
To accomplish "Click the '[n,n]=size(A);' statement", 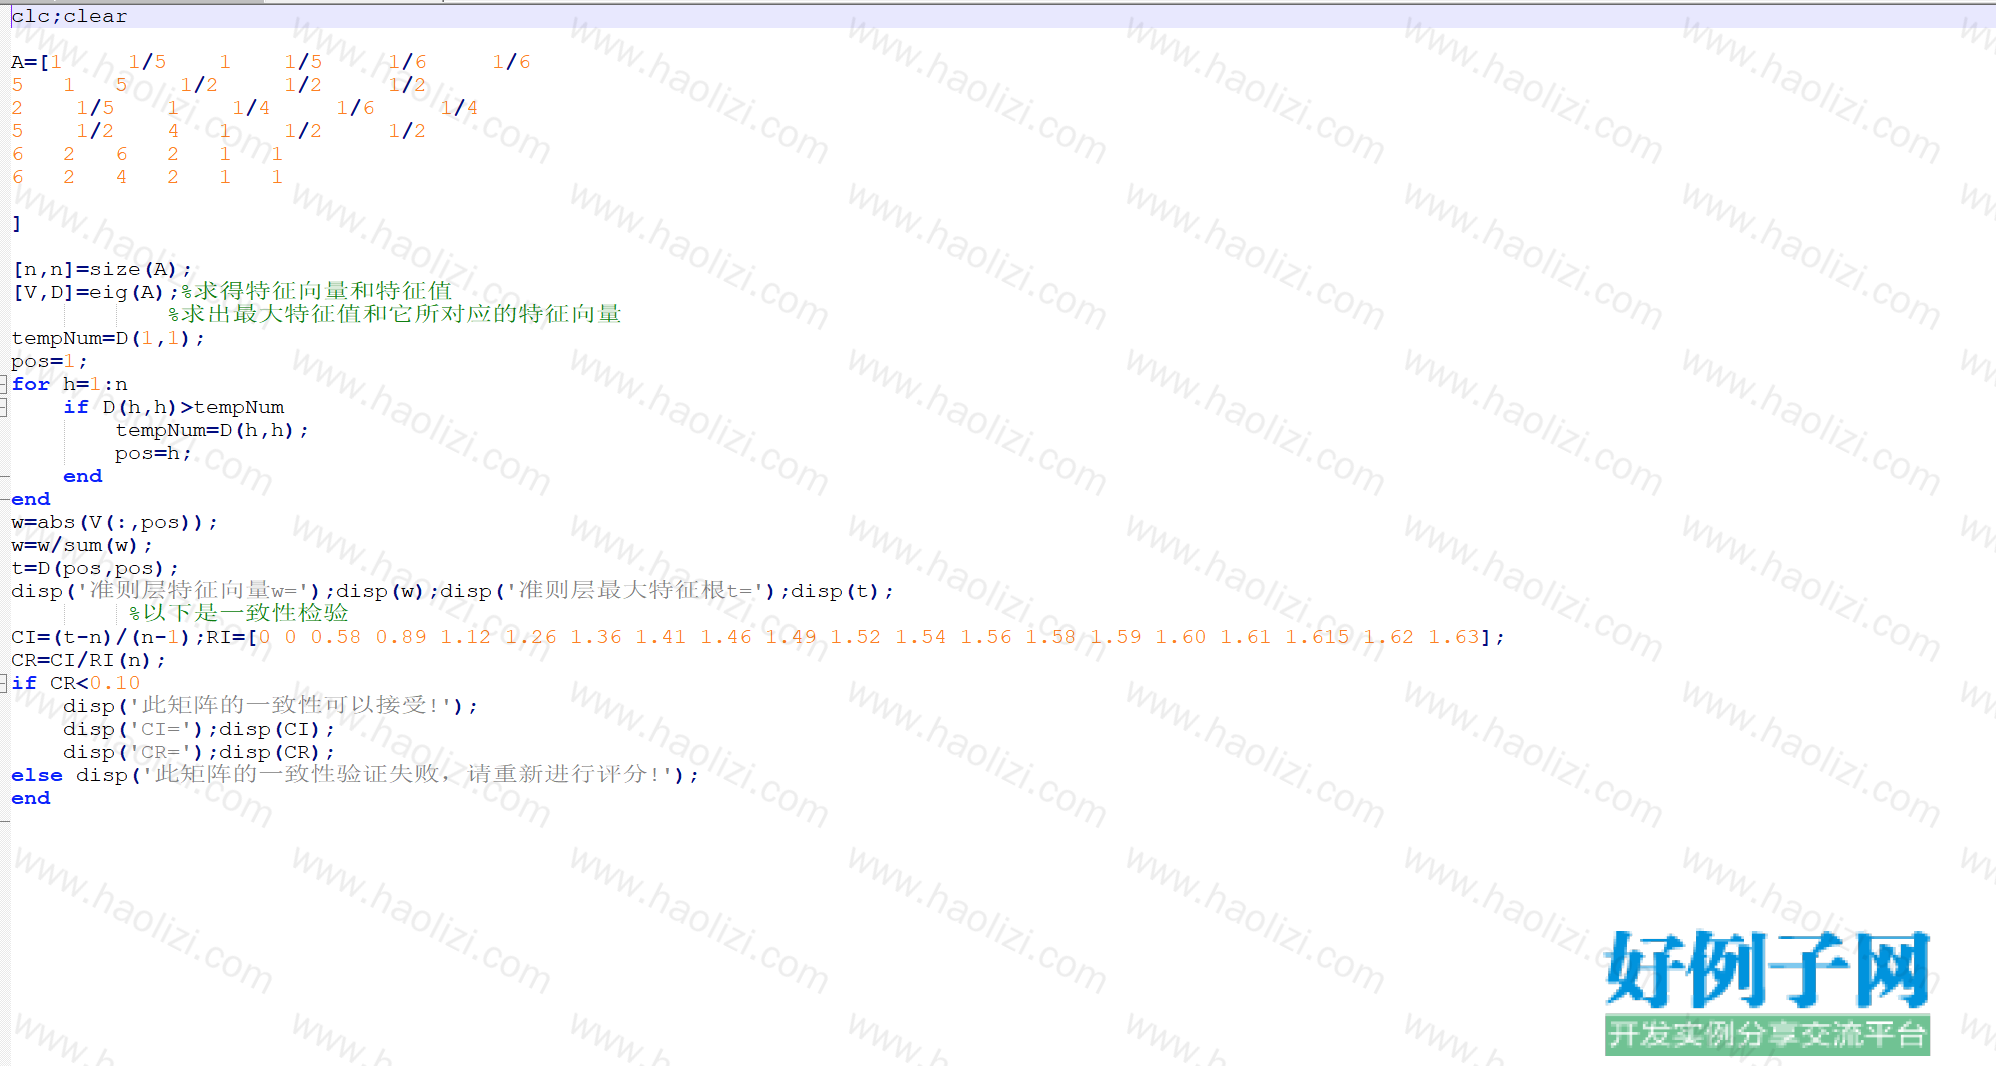I will coord(101,269).
